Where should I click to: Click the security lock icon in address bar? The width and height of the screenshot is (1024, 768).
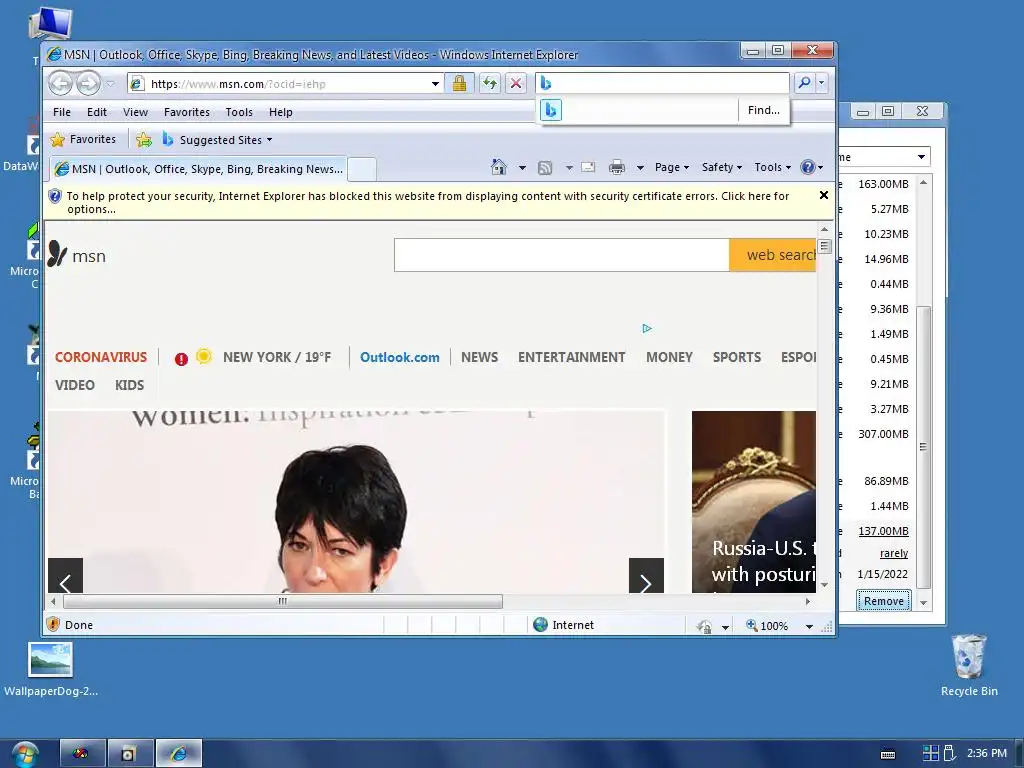[460, 83]
